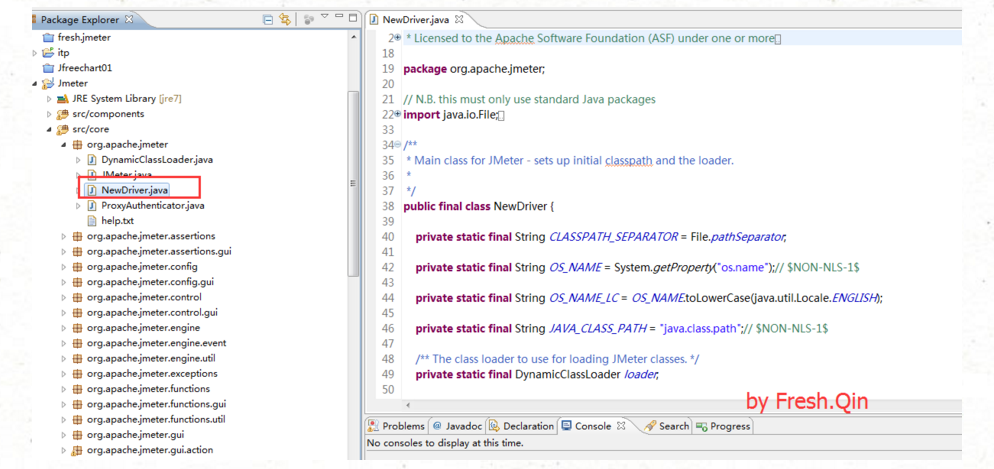This screenshot has width=994, height=469.
Task: Click org.apache.jmeter.config.gui package icon
Action: 77,281
